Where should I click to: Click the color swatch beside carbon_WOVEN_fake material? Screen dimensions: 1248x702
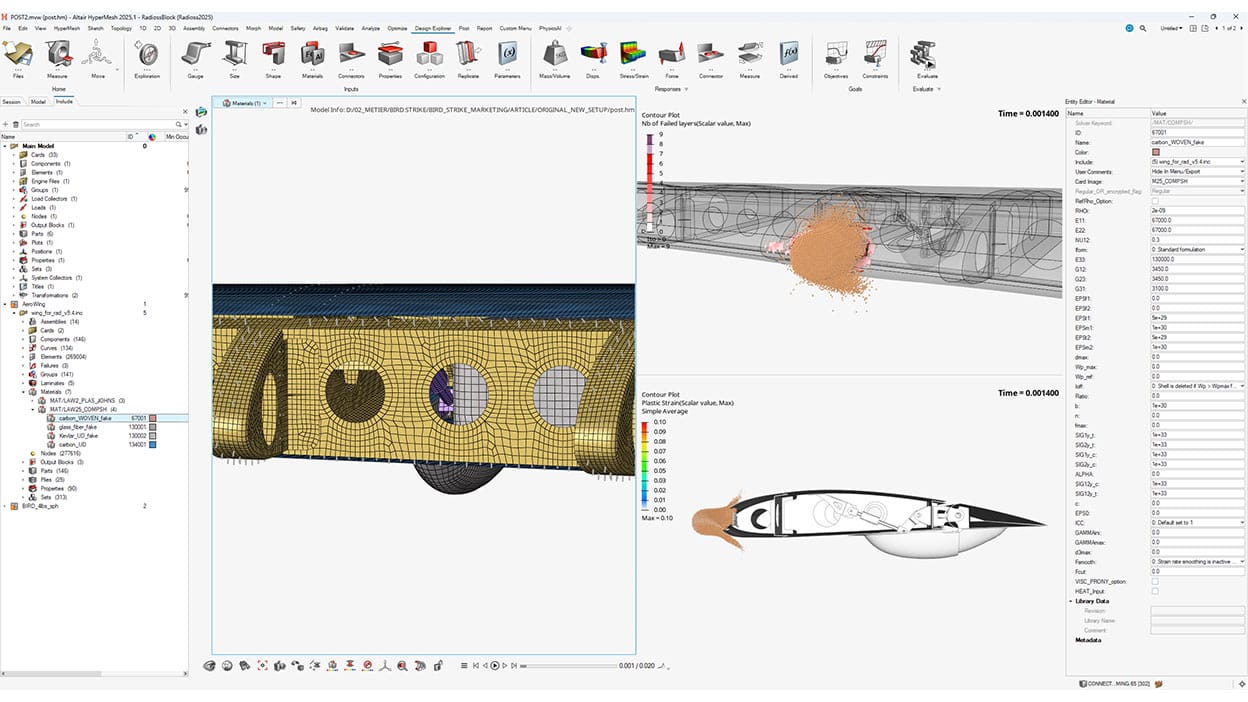coord(153,419)
